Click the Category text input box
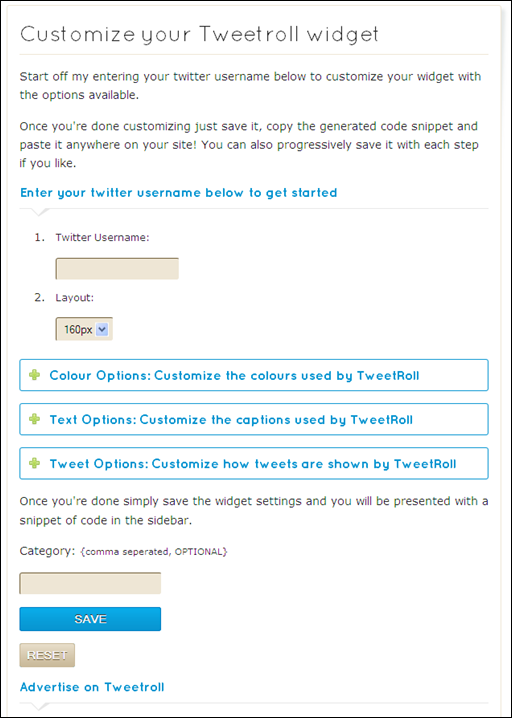The width and height of the screenshot is (512, 718). click(x=90, y=583)
